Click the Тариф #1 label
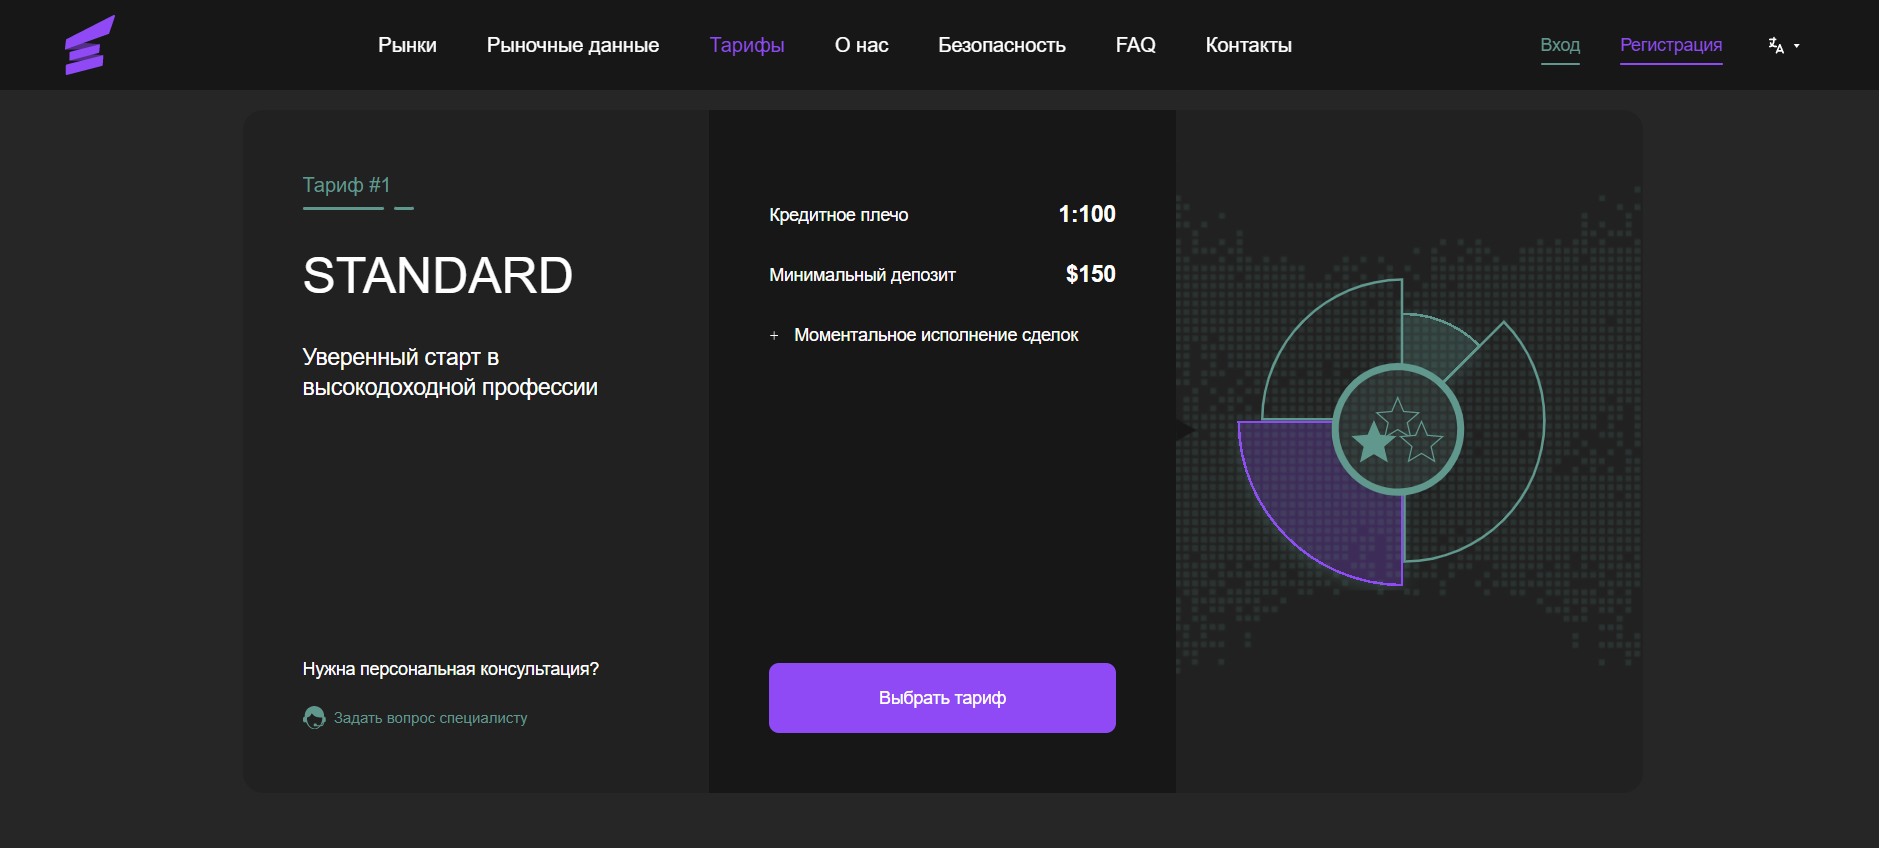 346,185
